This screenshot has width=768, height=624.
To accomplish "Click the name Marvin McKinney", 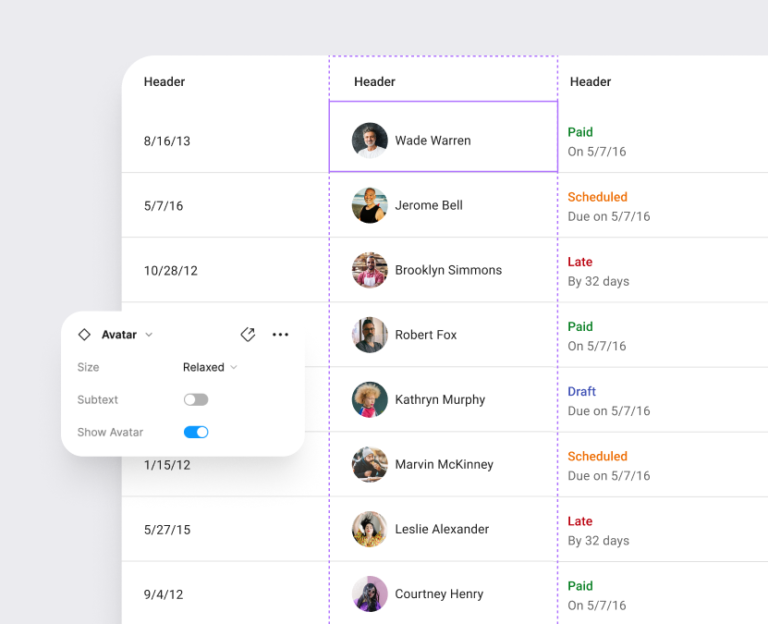I will [x=444, y=464].
